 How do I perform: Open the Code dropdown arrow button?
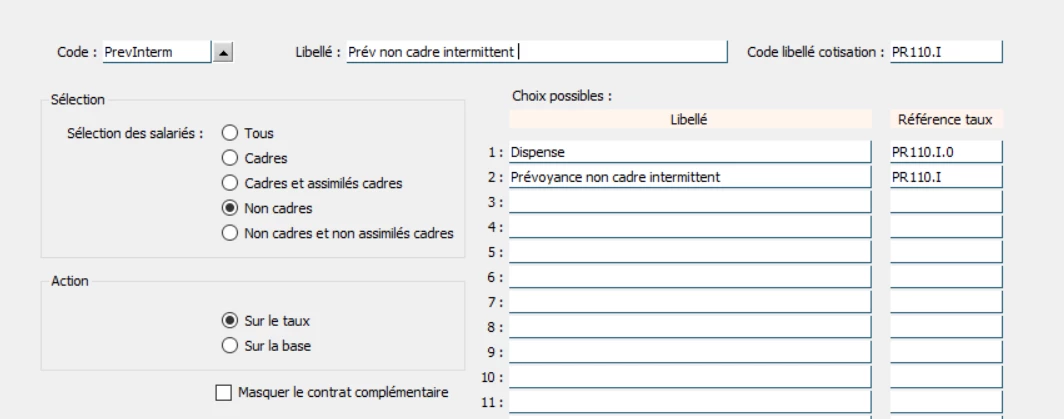point(221,52)
